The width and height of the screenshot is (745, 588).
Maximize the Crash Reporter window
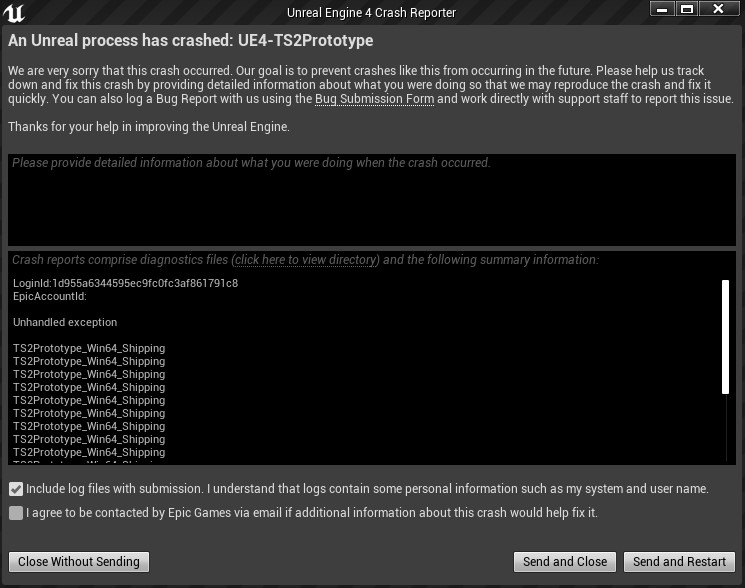coord(687,9)
